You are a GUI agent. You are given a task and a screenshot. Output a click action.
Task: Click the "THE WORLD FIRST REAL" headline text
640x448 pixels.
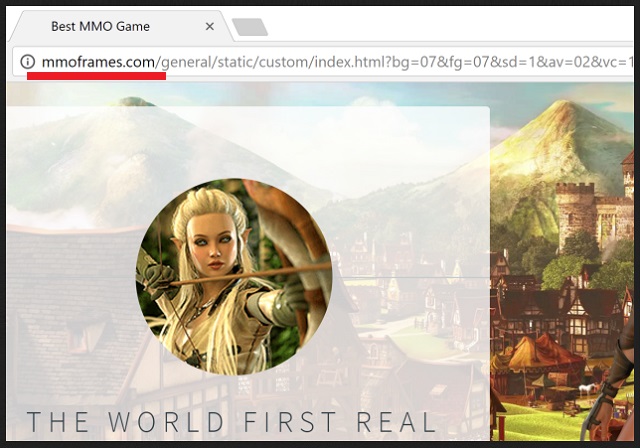231,422
